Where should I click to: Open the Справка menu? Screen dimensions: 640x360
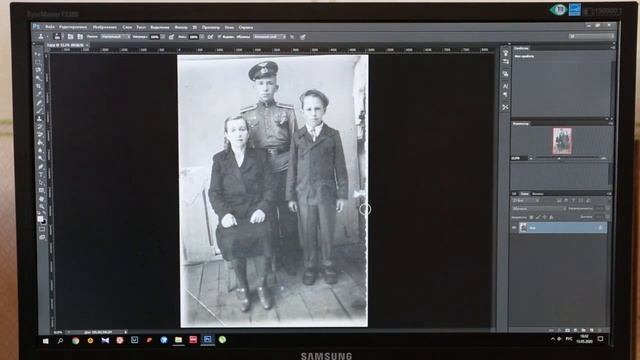click(x=246, y=27)
